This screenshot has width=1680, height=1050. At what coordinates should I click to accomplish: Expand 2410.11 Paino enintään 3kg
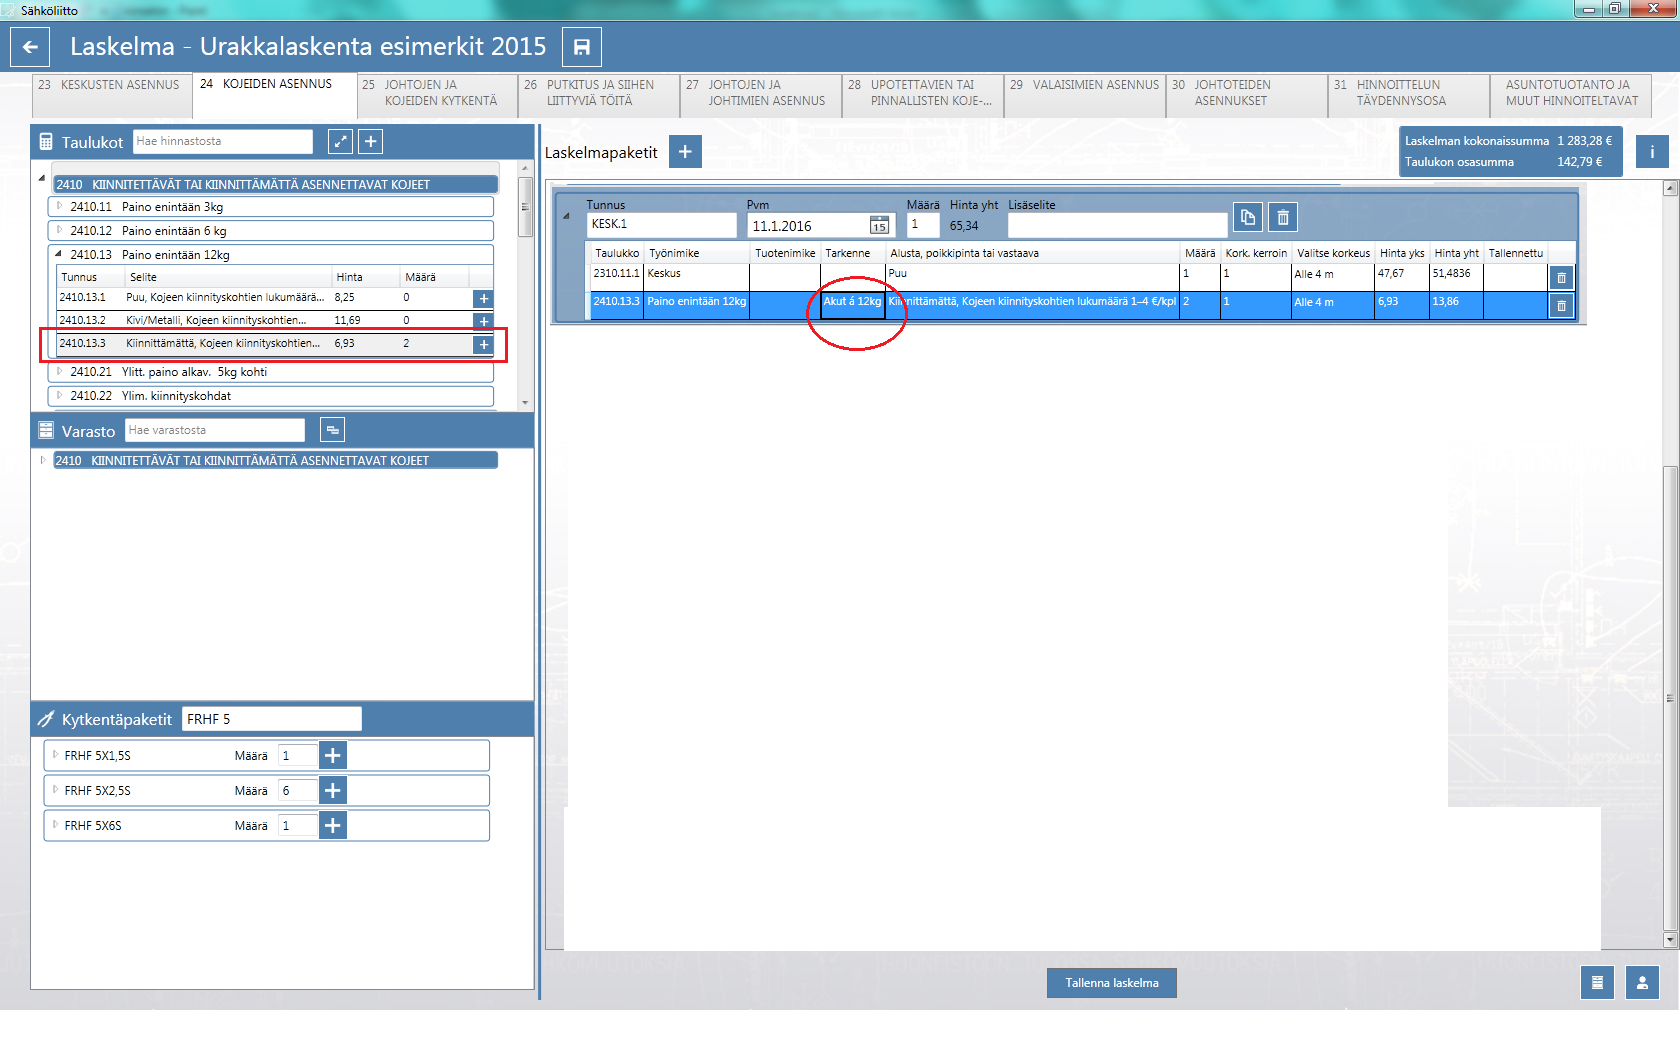(59, 206)
